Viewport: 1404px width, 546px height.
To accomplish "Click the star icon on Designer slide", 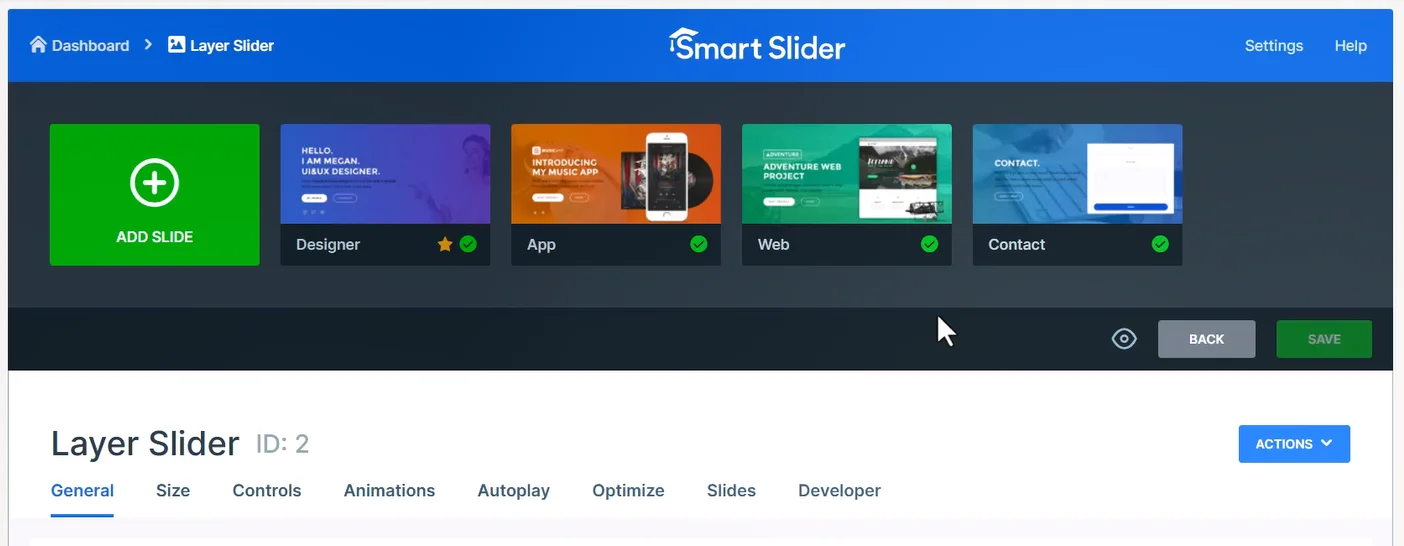I will pos(445,245).
